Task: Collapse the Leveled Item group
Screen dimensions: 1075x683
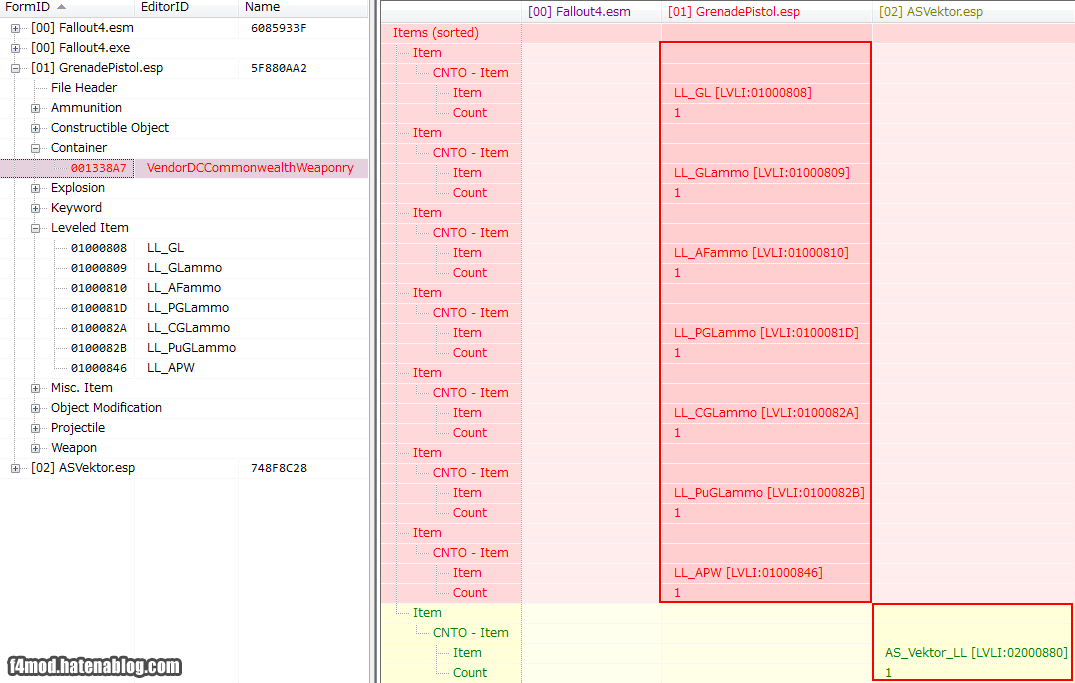Action: (35, 228)
